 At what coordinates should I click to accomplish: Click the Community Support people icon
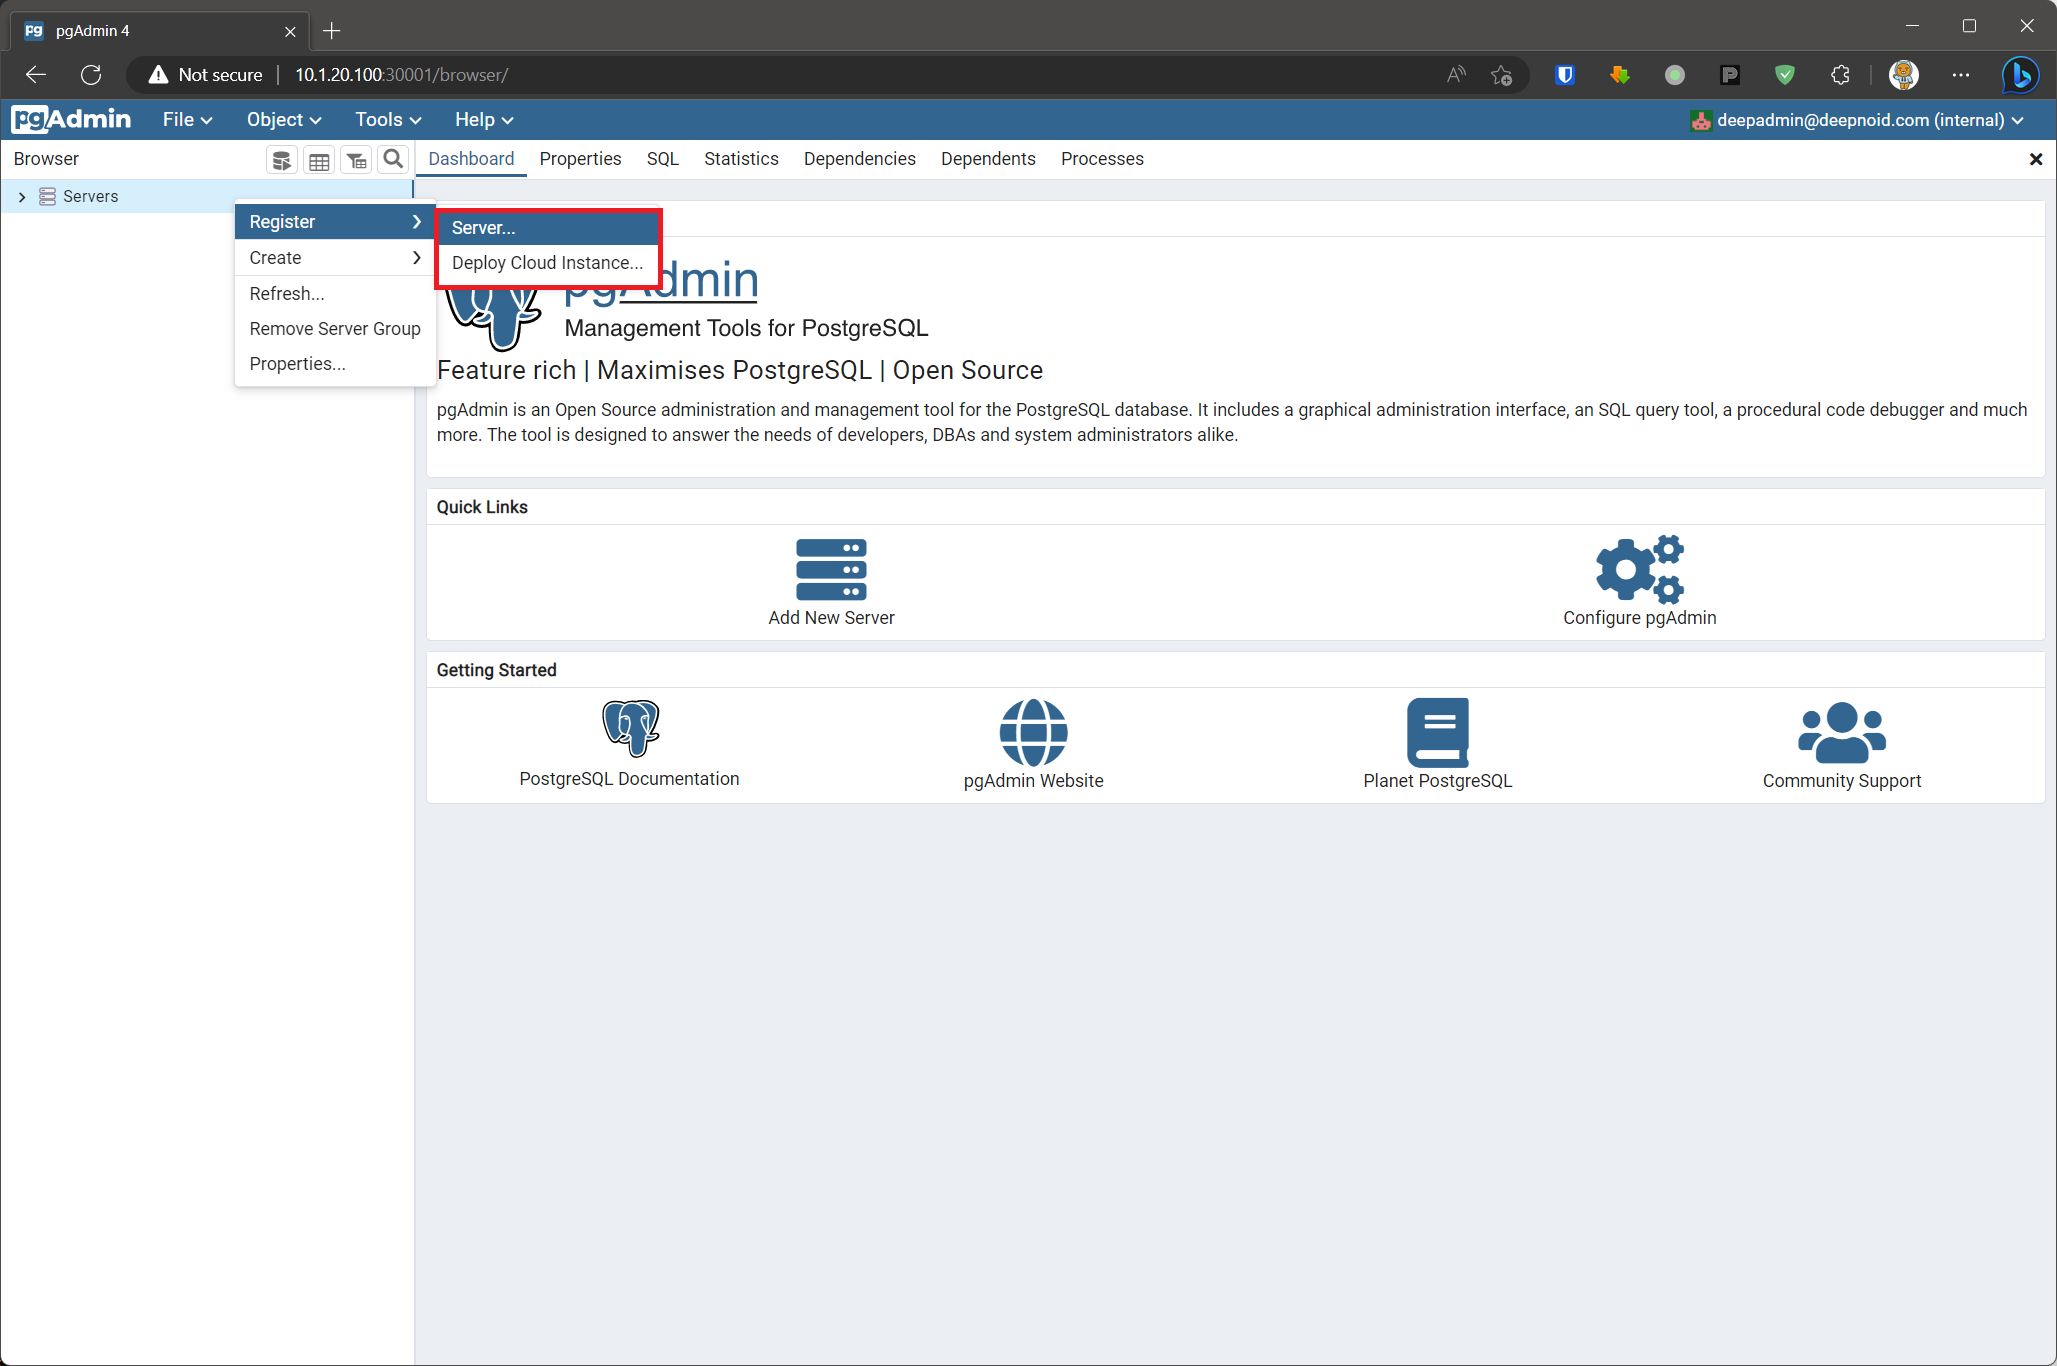[x=1842, y=732]
